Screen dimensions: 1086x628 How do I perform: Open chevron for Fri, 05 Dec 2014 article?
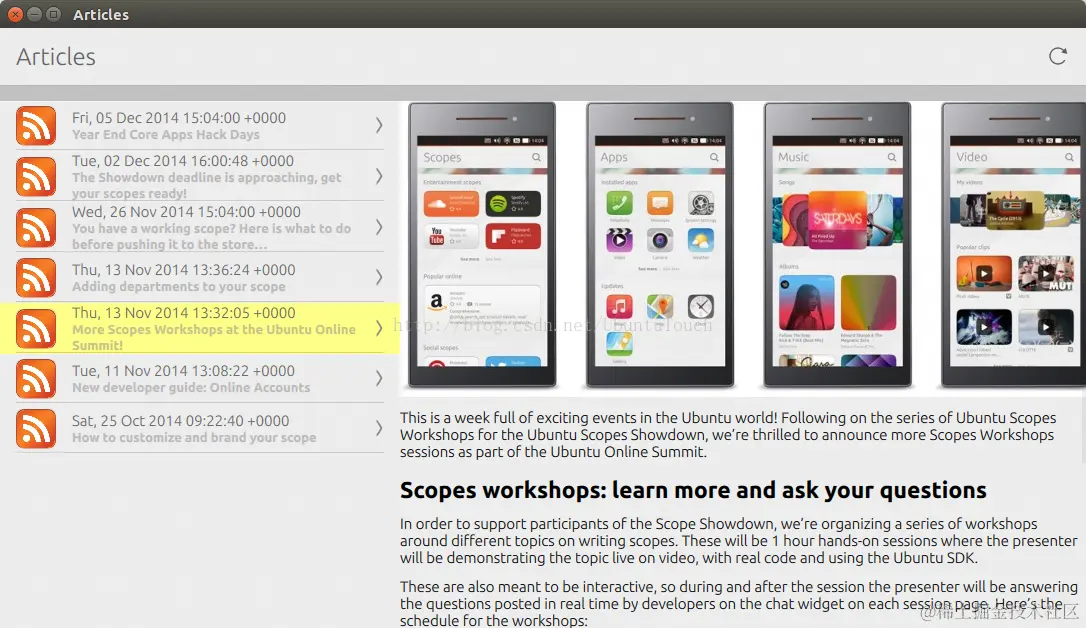(x=379, y=125)
